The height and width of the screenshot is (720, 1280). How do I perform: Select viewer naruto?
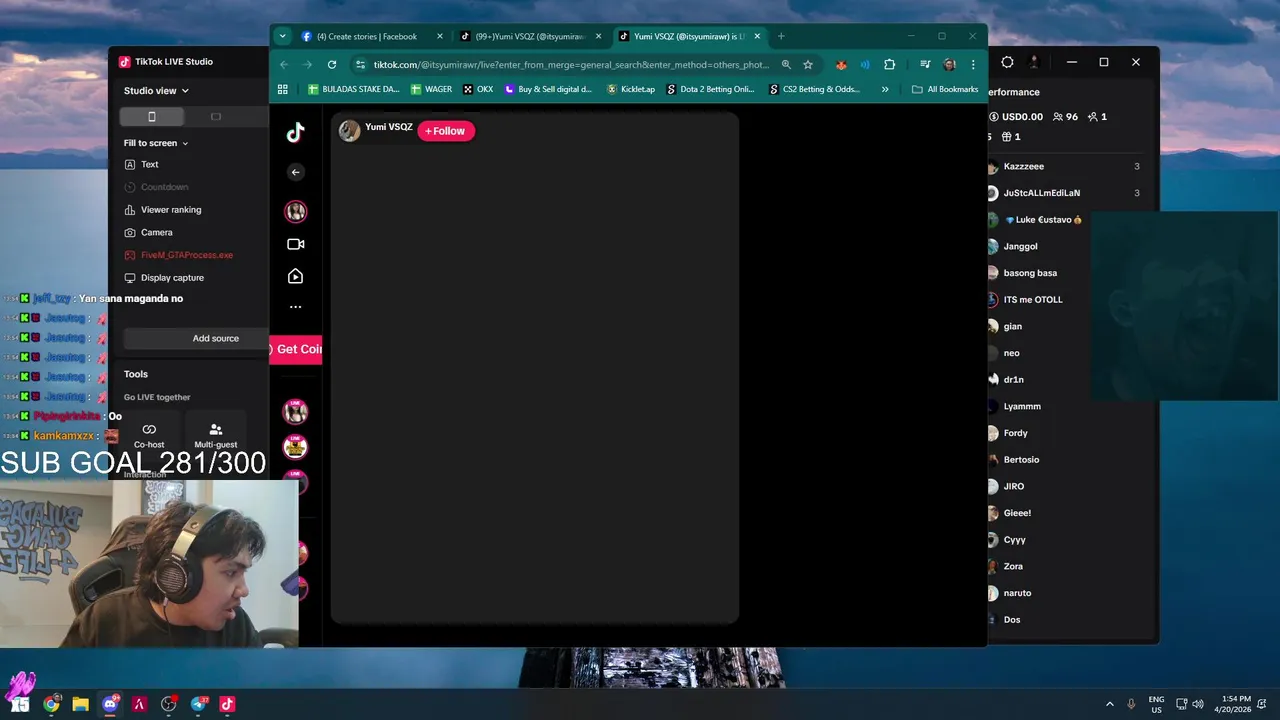(1017, 593)
